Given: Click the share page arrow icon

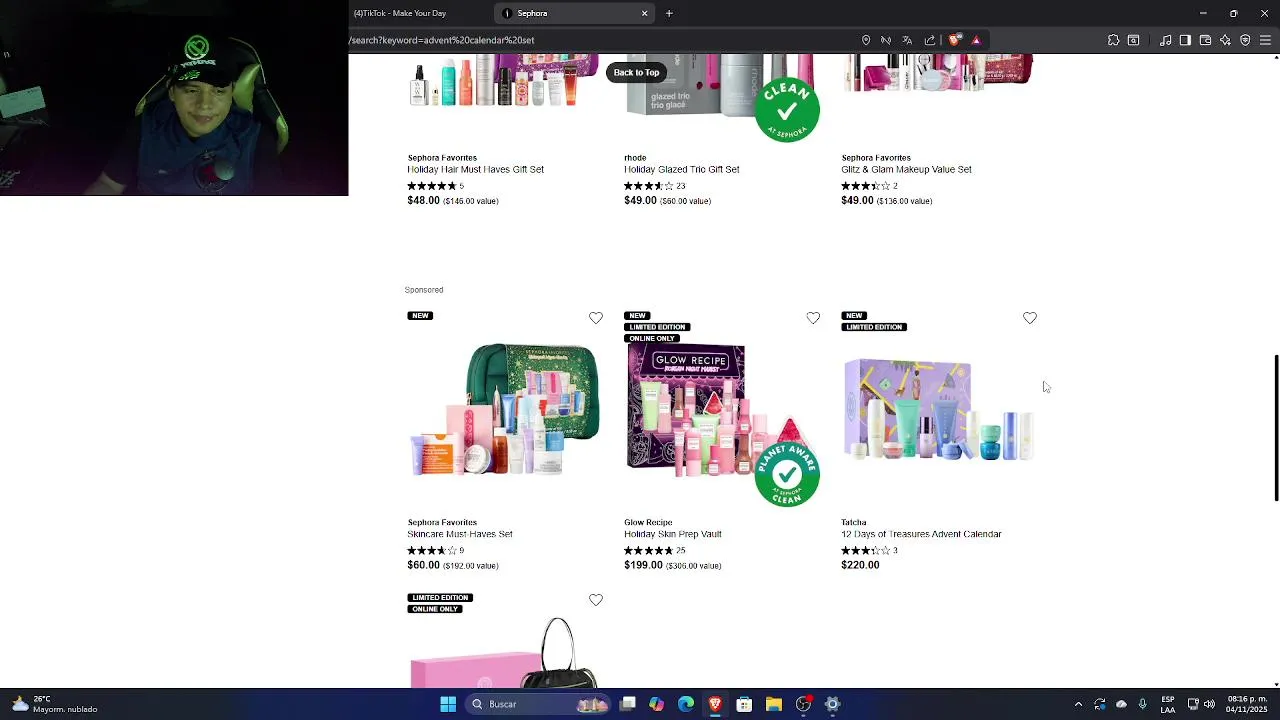Looking at the screenshot, I should pyautogui.click(x=930, y=40).
